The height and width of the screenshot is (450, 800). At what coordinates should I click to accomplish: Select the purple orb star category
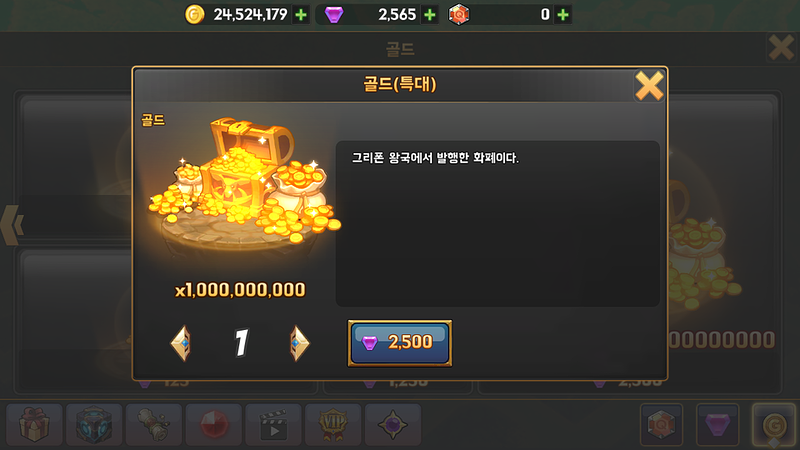[x=392, y=424]
